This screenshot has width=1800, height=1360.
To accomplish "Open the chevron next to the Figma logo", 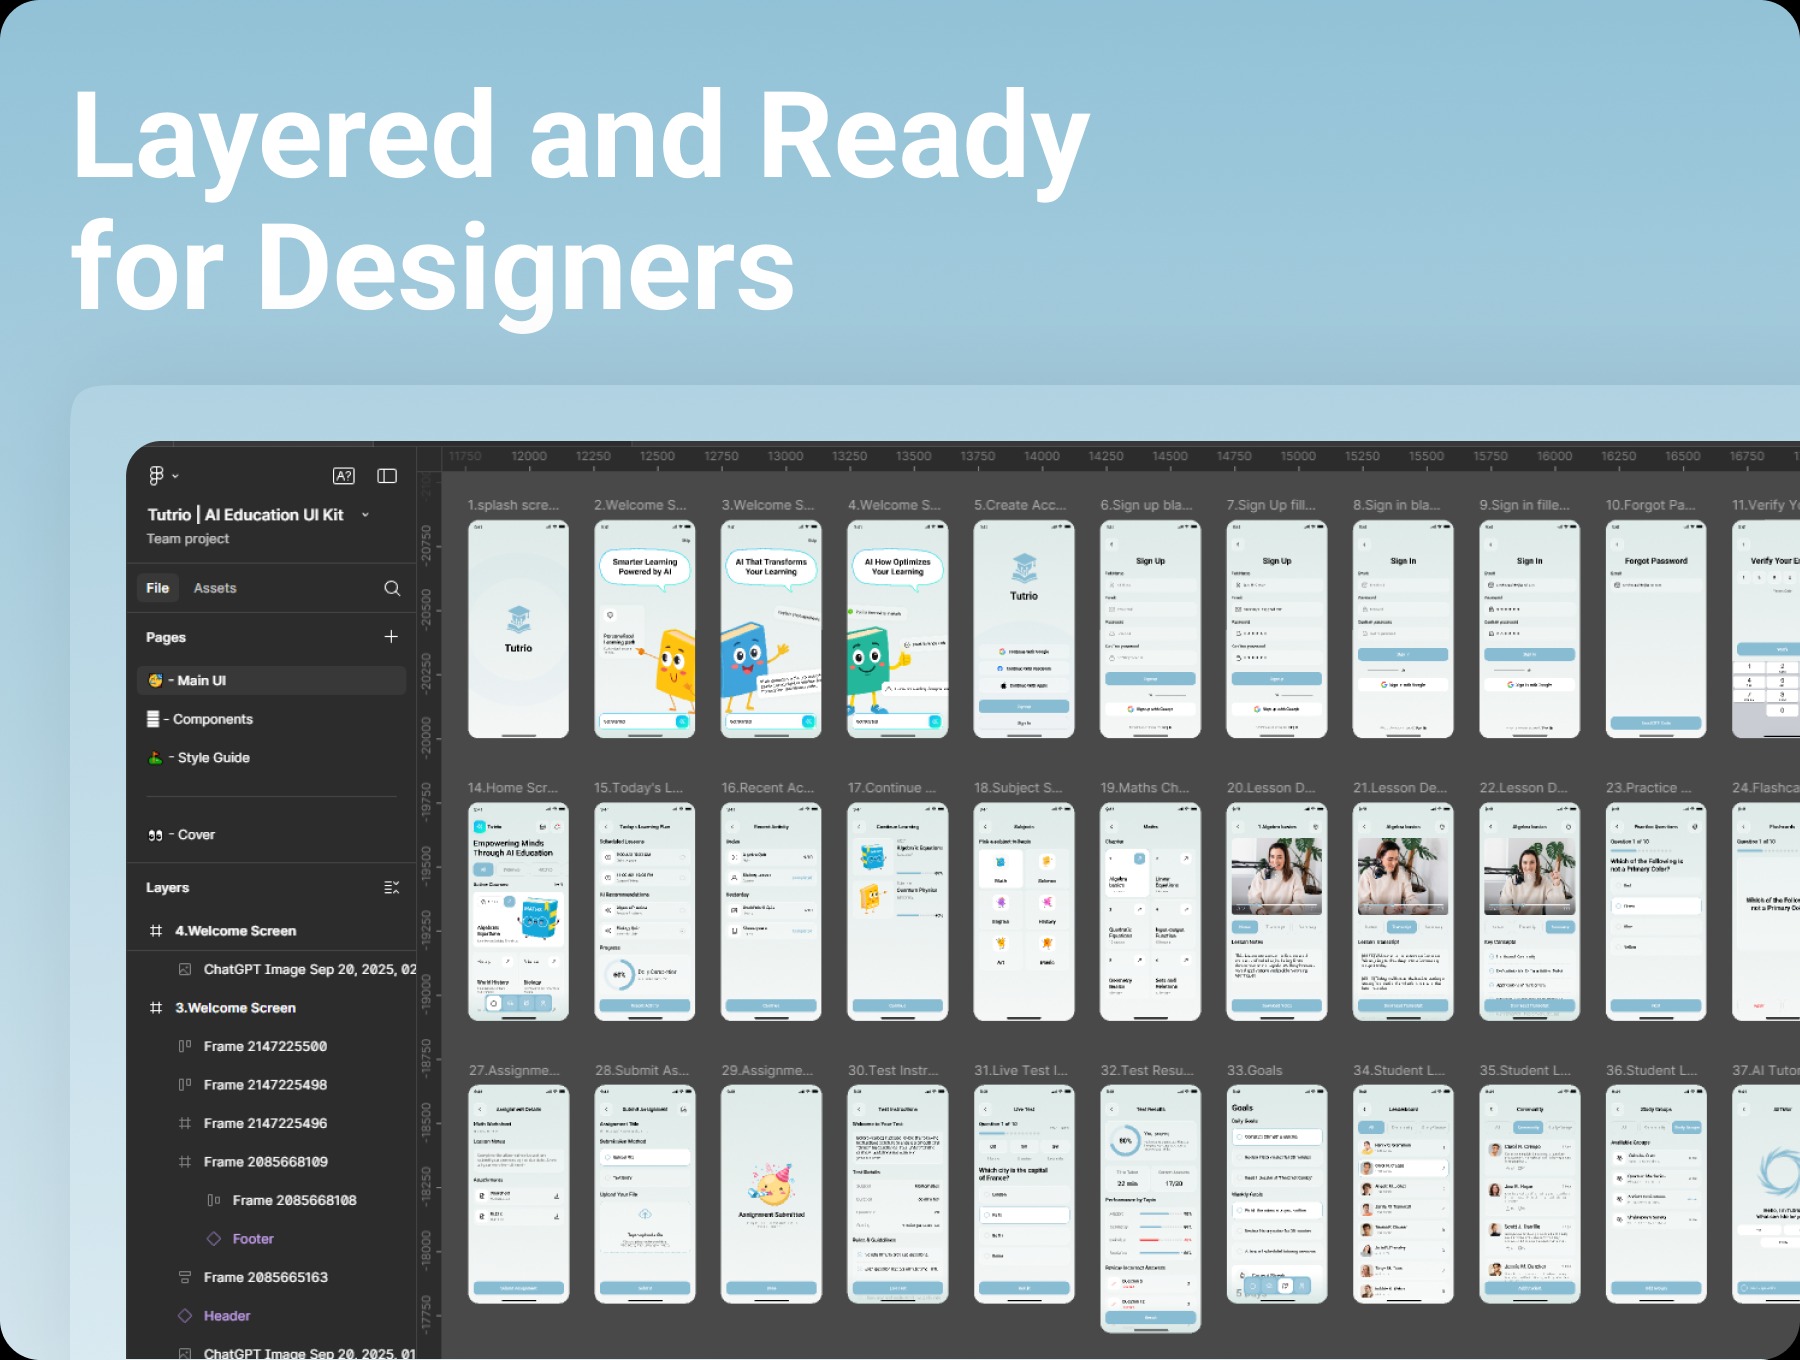I will pyautogui.click(x=177, y=475).
